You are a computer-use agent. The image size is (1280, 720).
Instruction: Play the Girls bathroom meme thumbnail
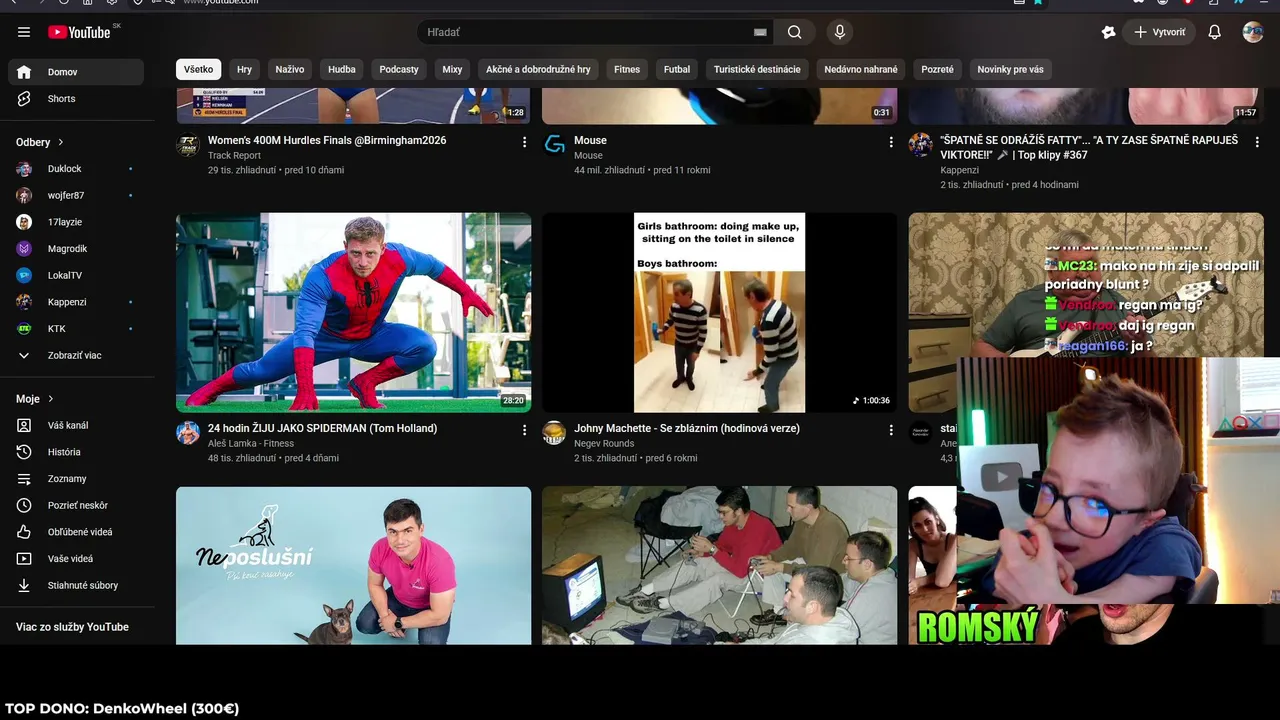tap(720, 312)
